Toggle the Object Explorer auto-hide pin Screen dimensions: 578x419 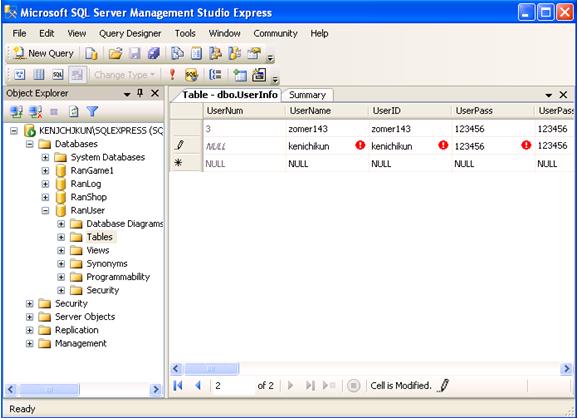(x=140, y=93)
